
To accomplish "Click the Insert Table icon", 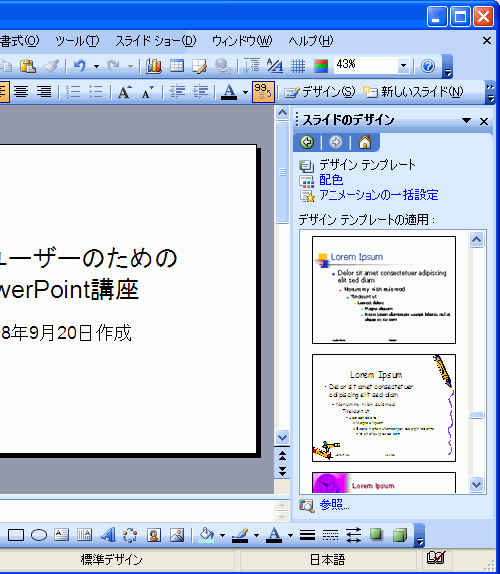I will click(177, 66).
